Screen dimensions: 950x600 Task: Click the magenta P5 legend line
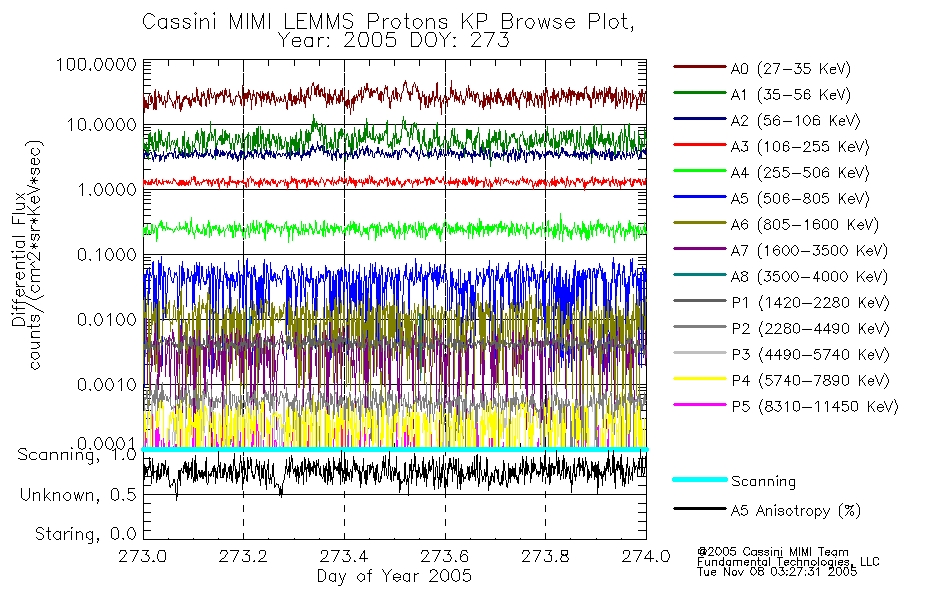coord(700,405)
